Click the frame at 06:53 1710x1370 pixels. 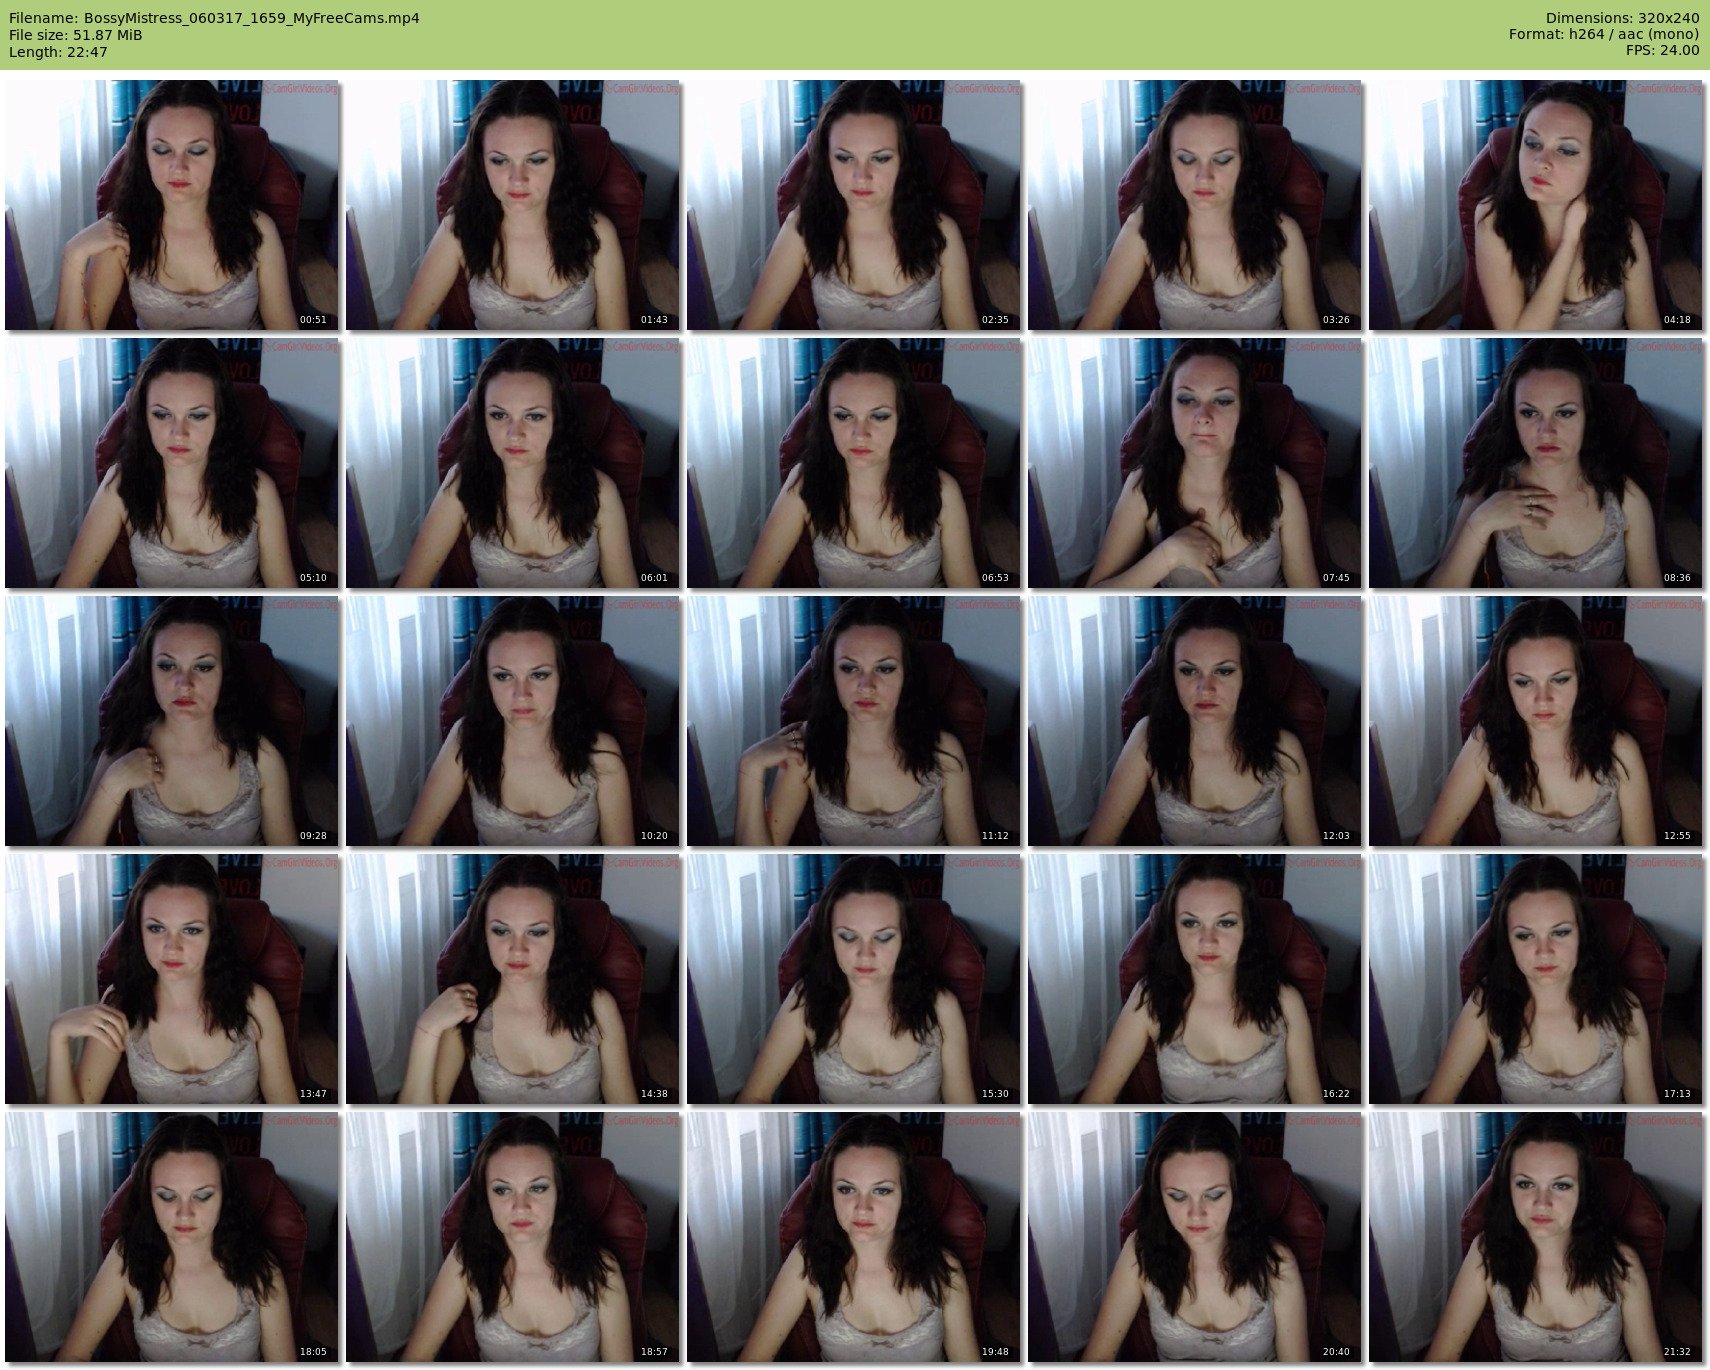pos(854,463)
